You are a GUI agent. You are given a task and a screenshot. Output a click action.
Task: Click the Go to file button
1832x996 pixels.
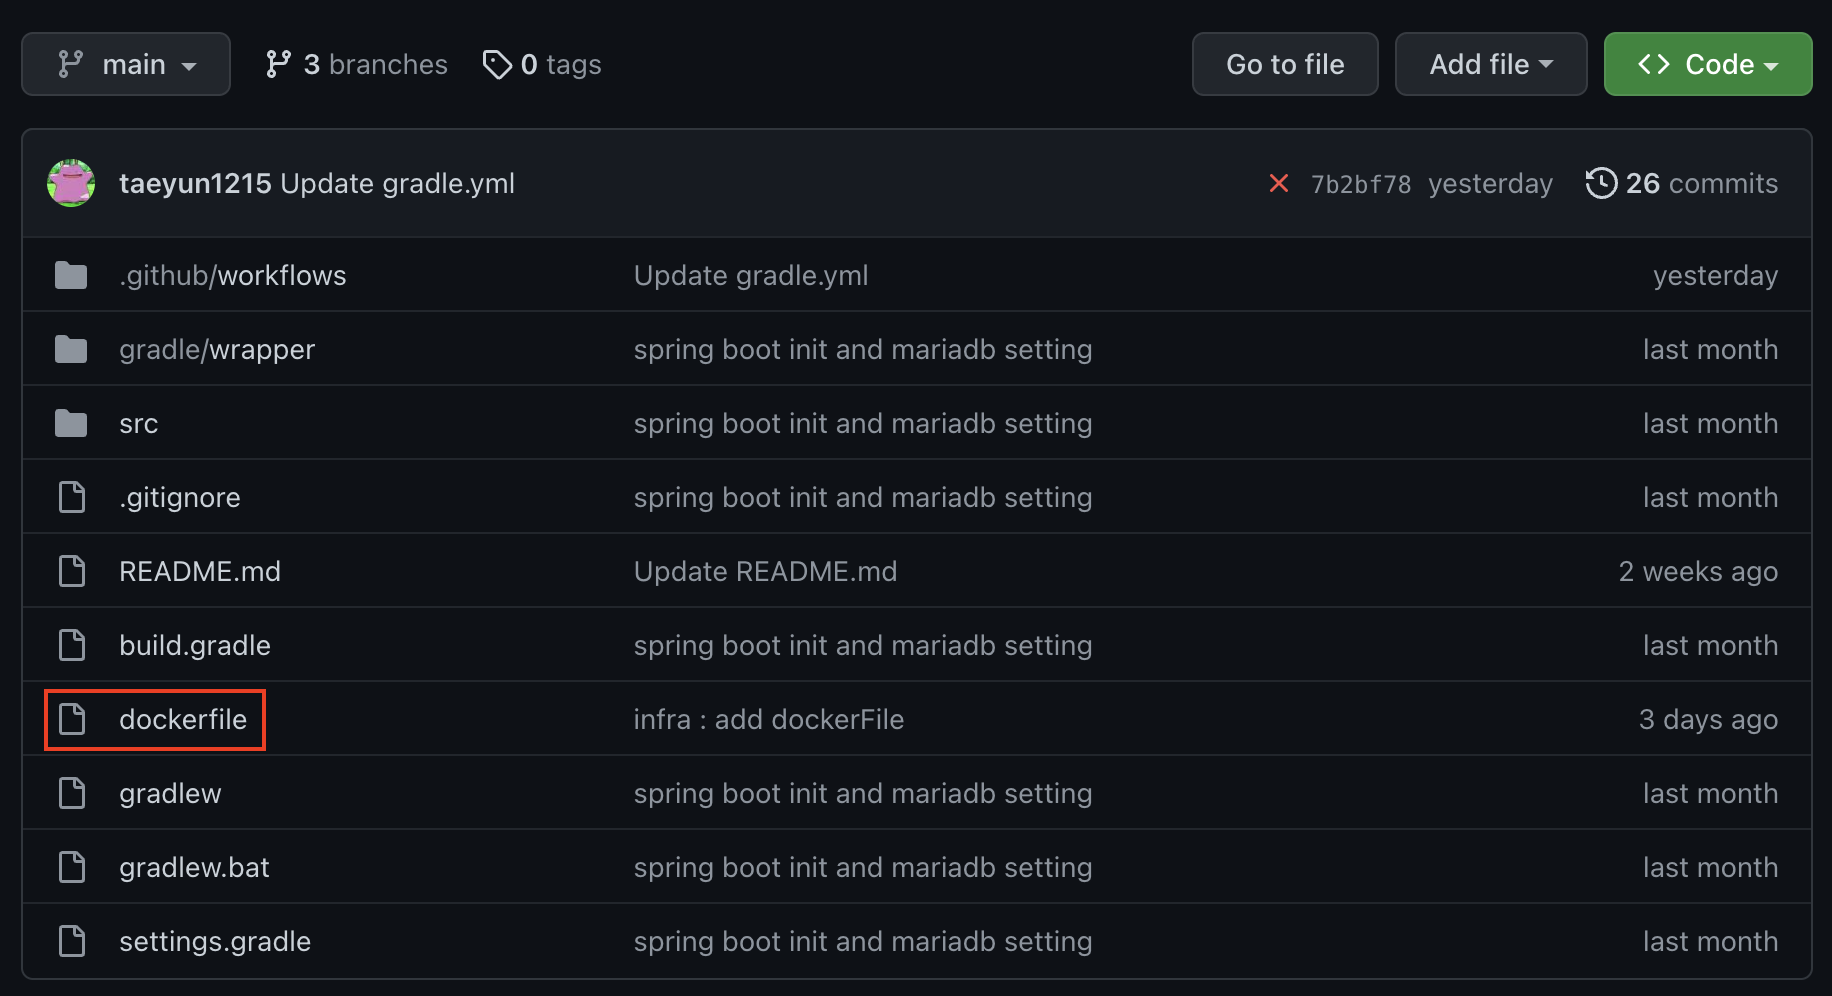pyautogui.click(x=1285, y=64)
